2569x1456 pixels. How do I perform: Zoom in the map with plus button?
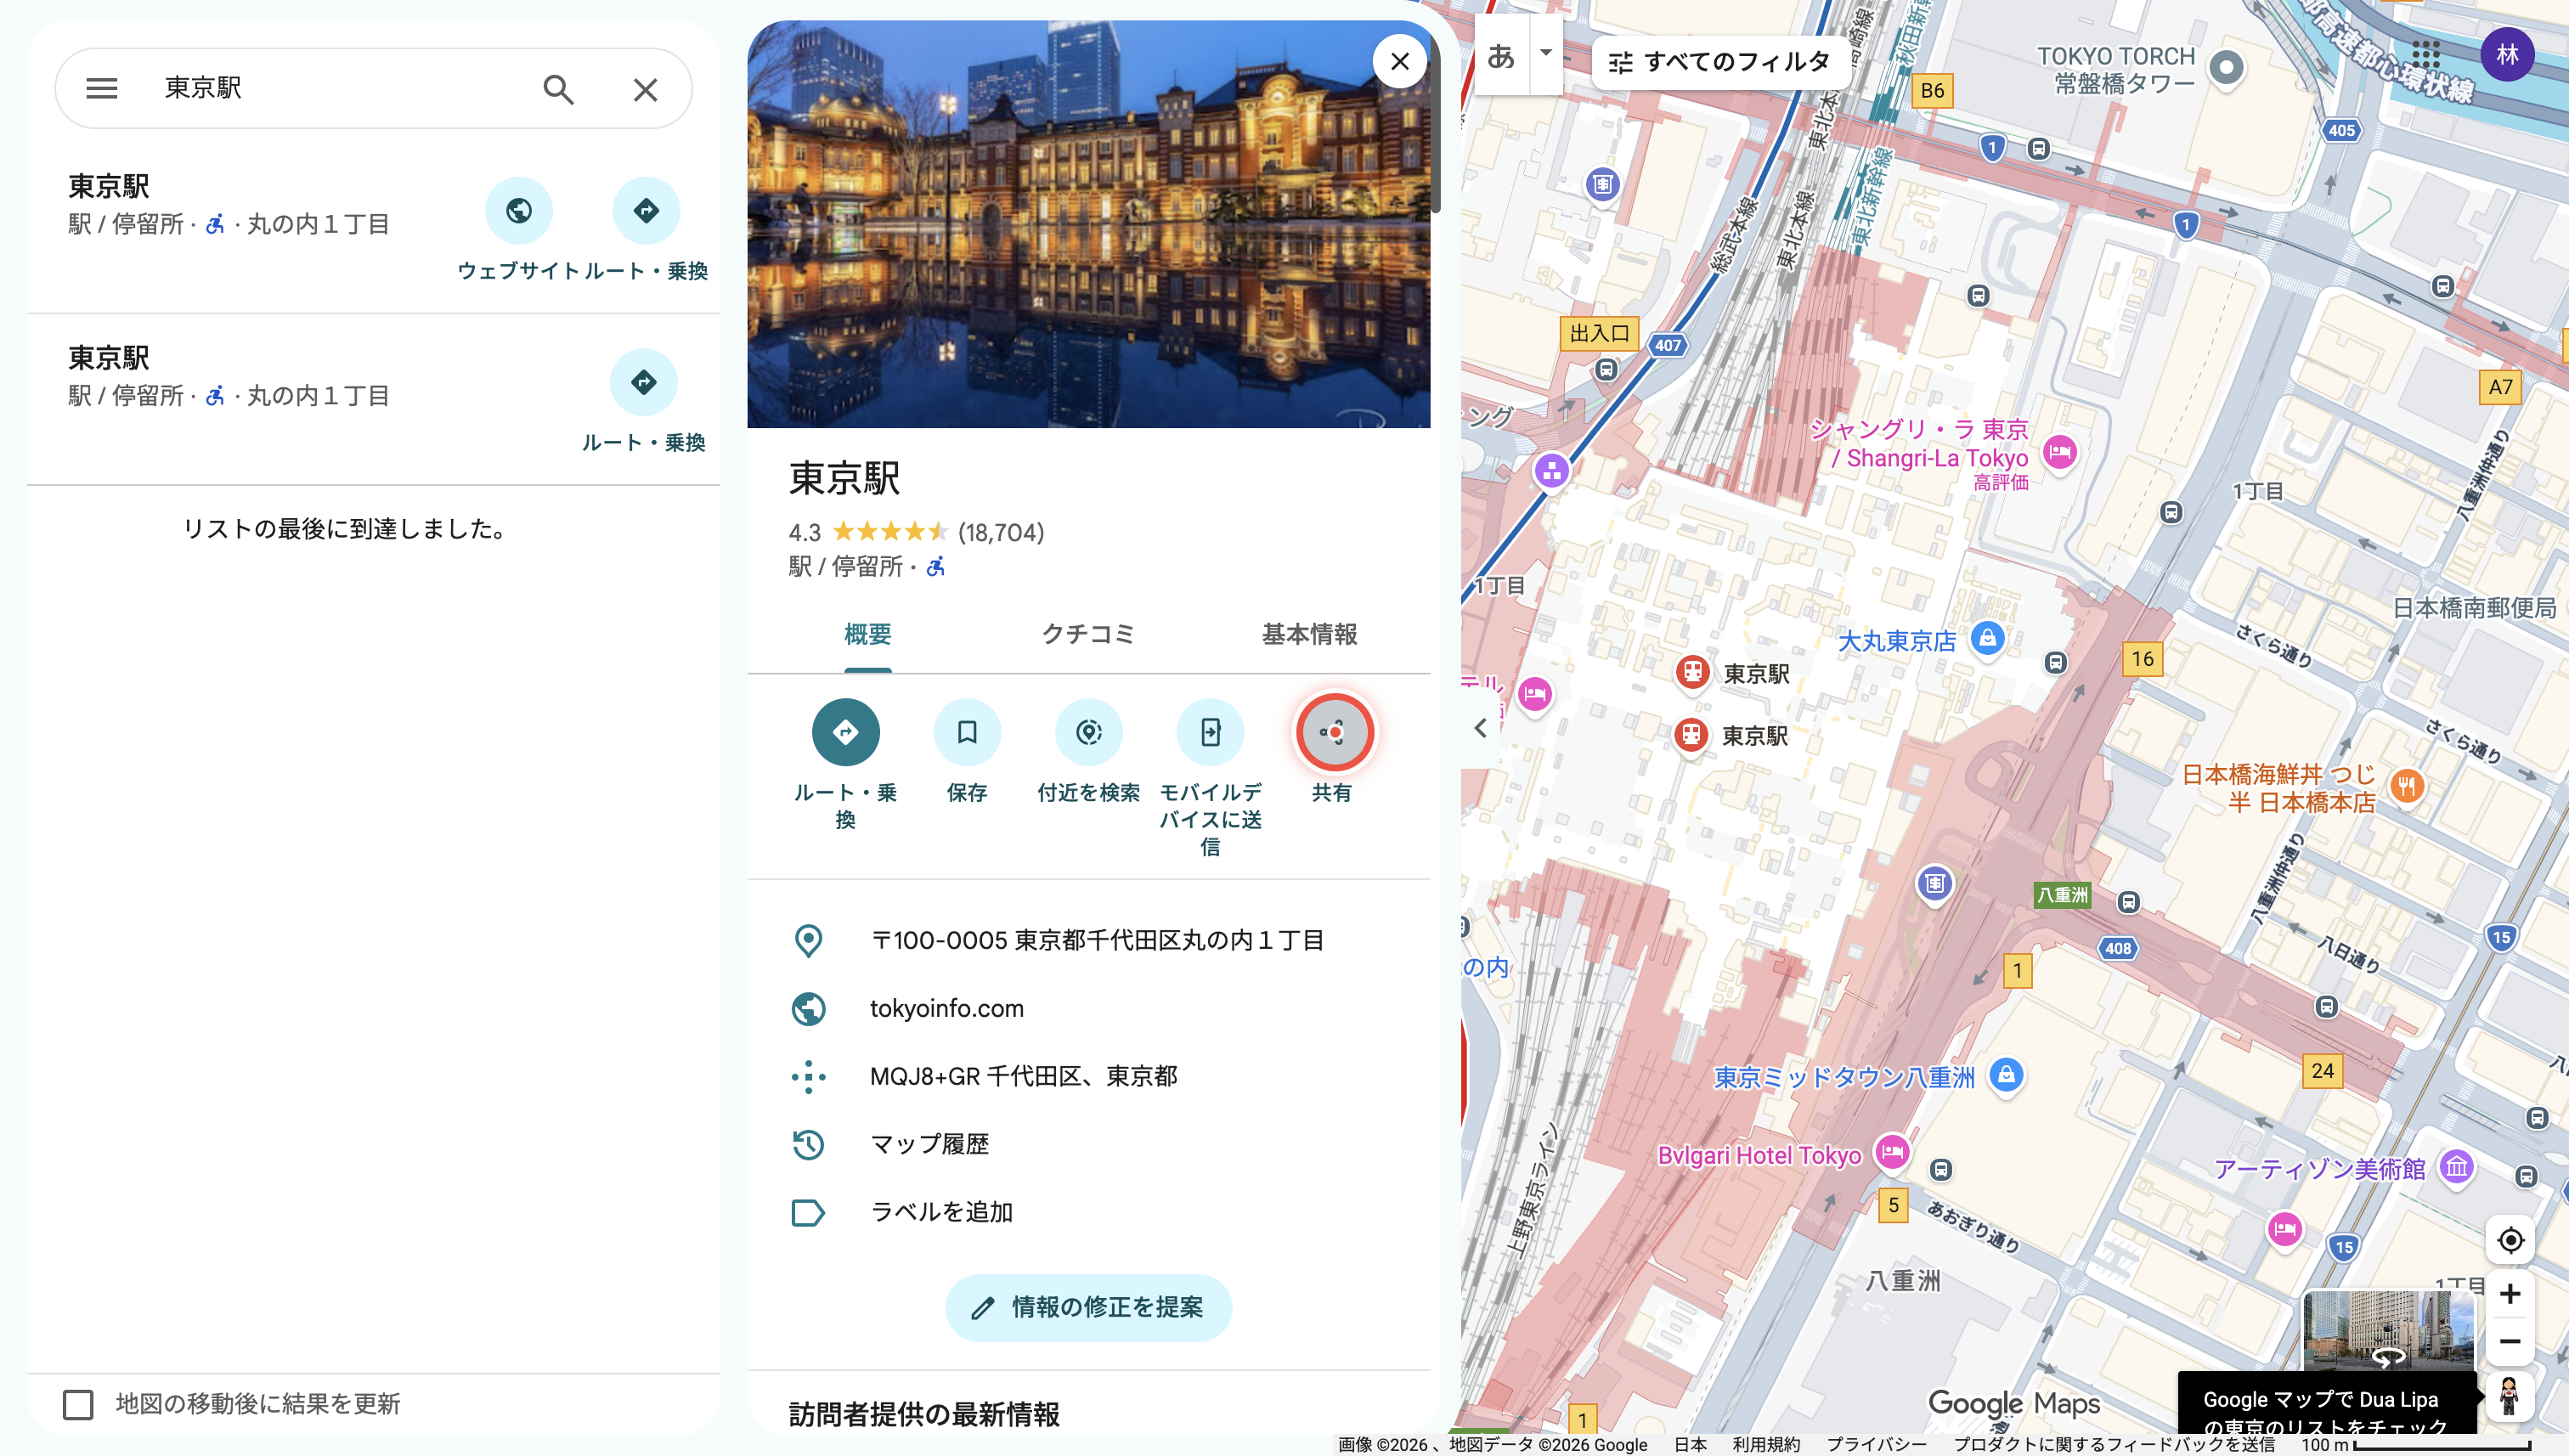click(x=2510, y=1295)
